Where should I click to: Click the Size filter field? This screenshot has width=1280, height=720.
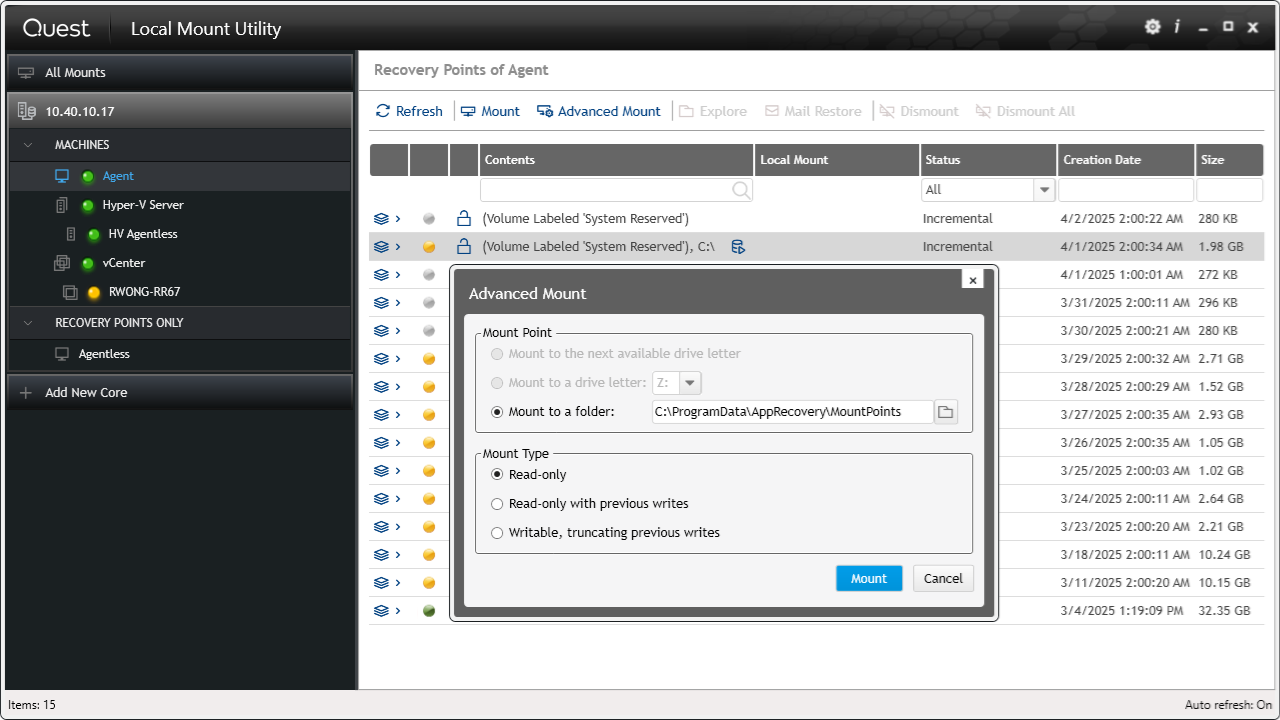[1230, 190]
